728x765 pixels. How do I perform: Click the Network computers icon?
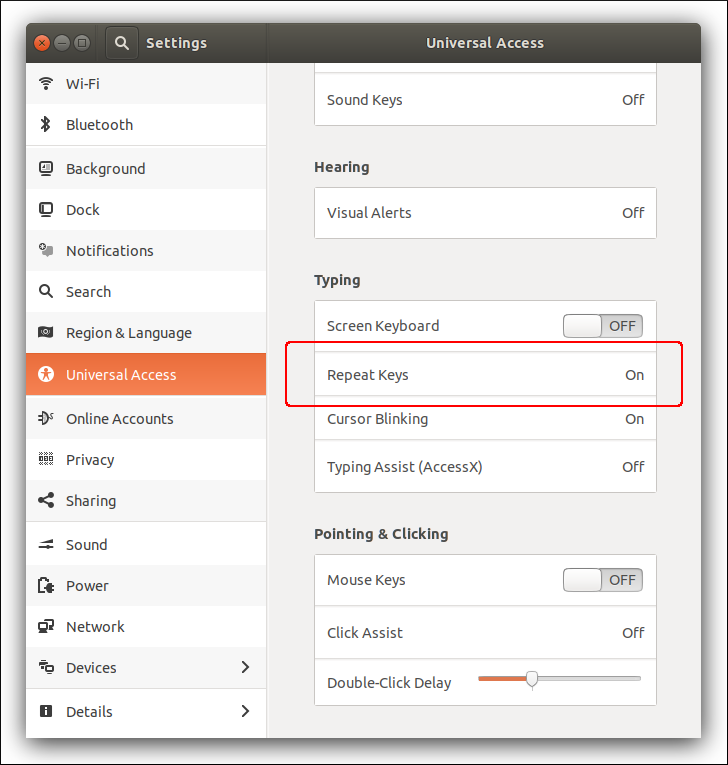(46, 626)
